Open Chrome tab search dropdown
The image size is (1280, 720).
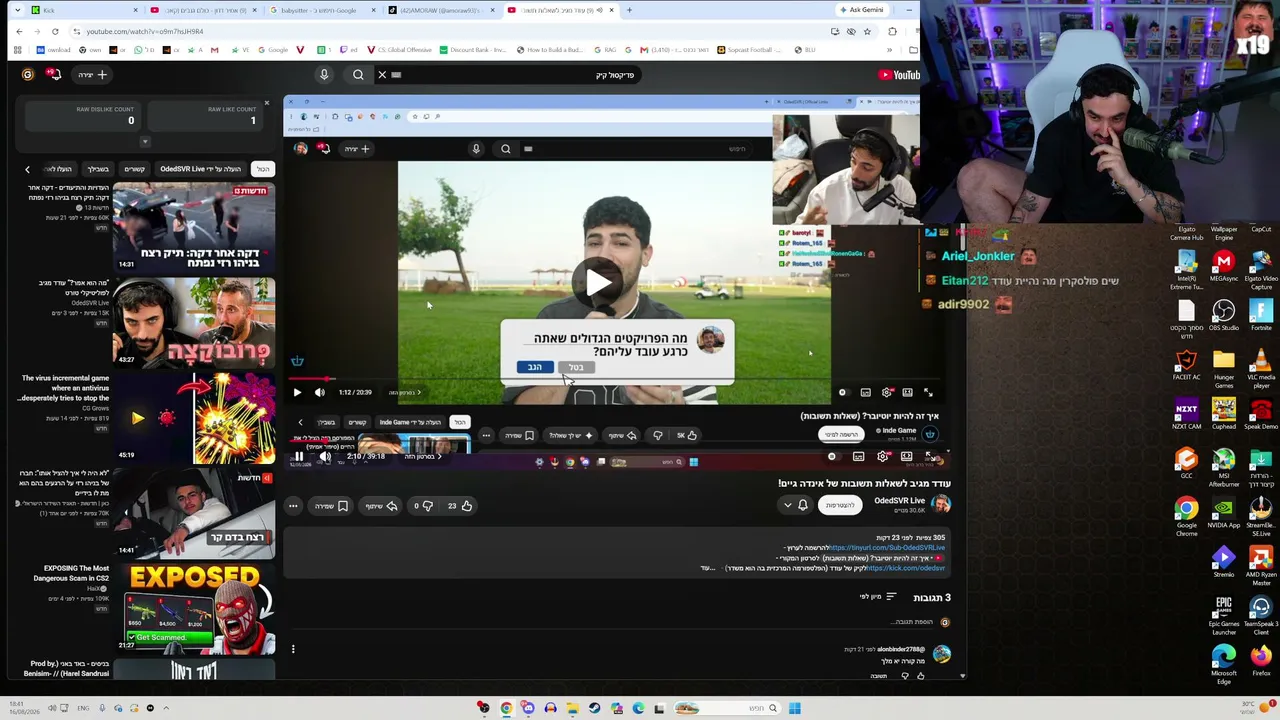coord(17,10)
